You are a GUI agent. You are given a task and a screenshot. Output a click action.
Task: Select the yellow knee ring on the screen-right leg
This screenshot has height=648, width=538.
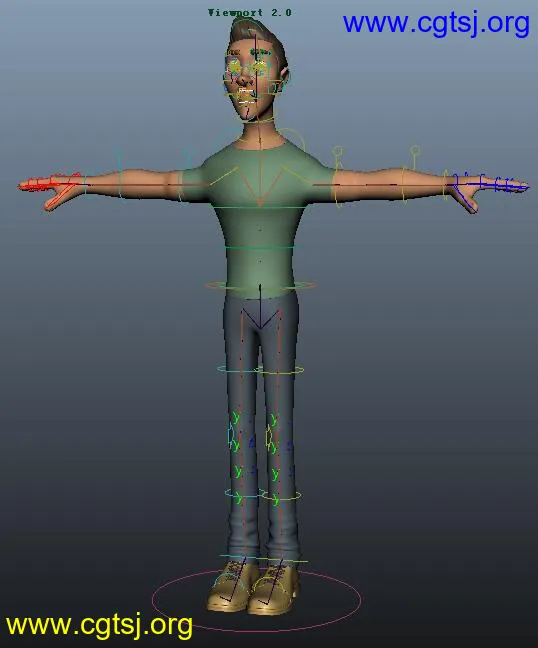[281, 371]
